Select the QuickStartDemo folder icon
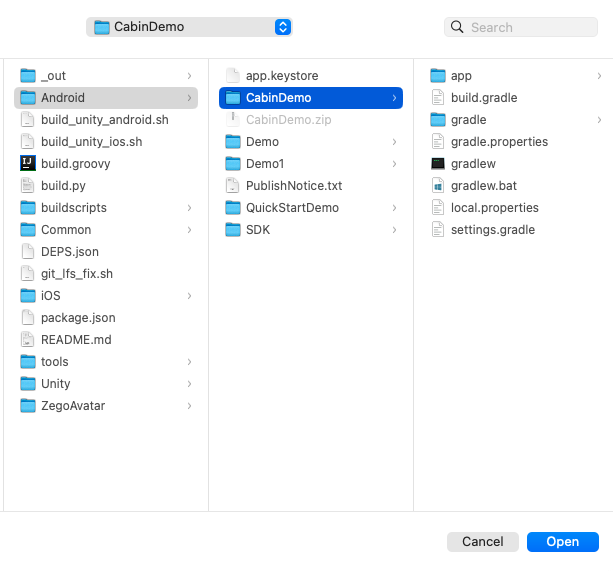Image resolution: width=613 pixels, height=571 pixels. pyautogui.click(x=233, y=208)
